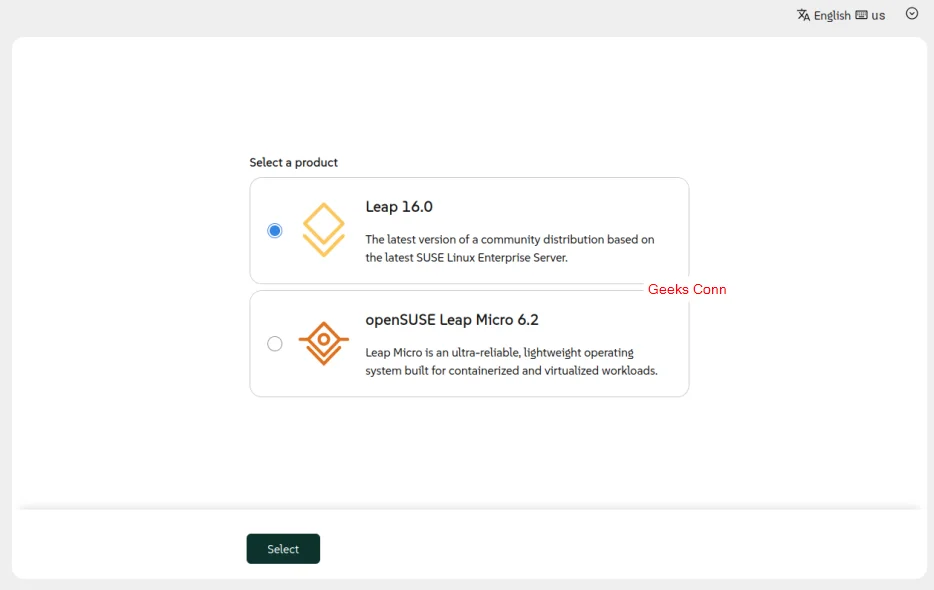Open the circled chevron options menu
This screenshot has width=934, height=590.
[x=911, y=14]
